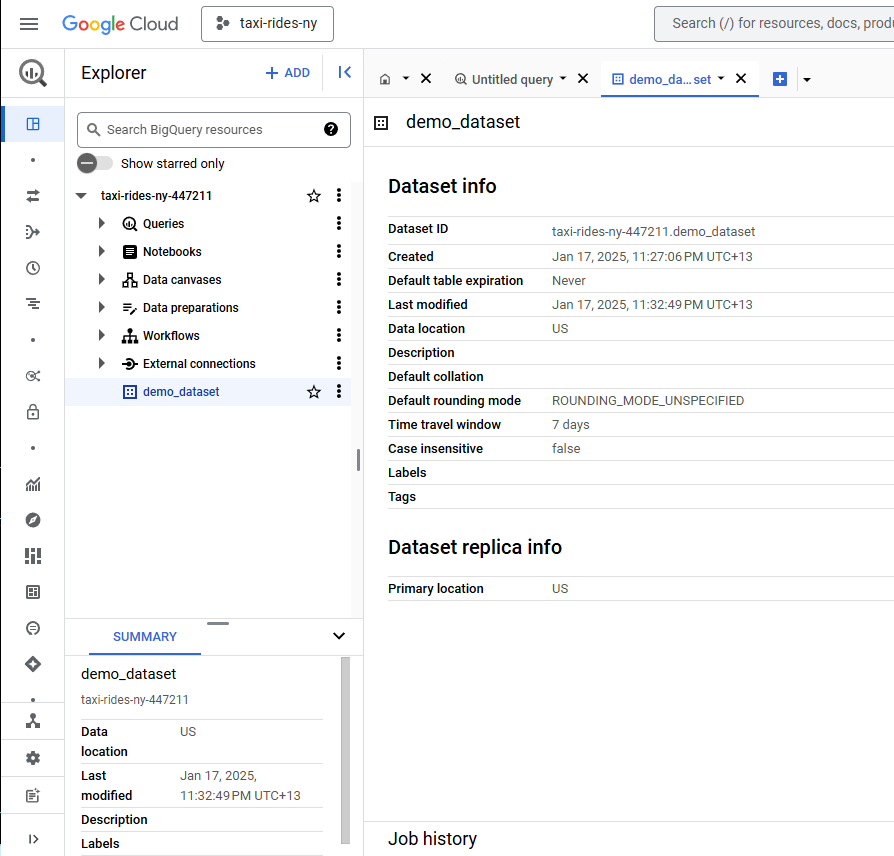Expand the Queries node
This screenshot has width=894, height=856.
[x=101, y=223]
